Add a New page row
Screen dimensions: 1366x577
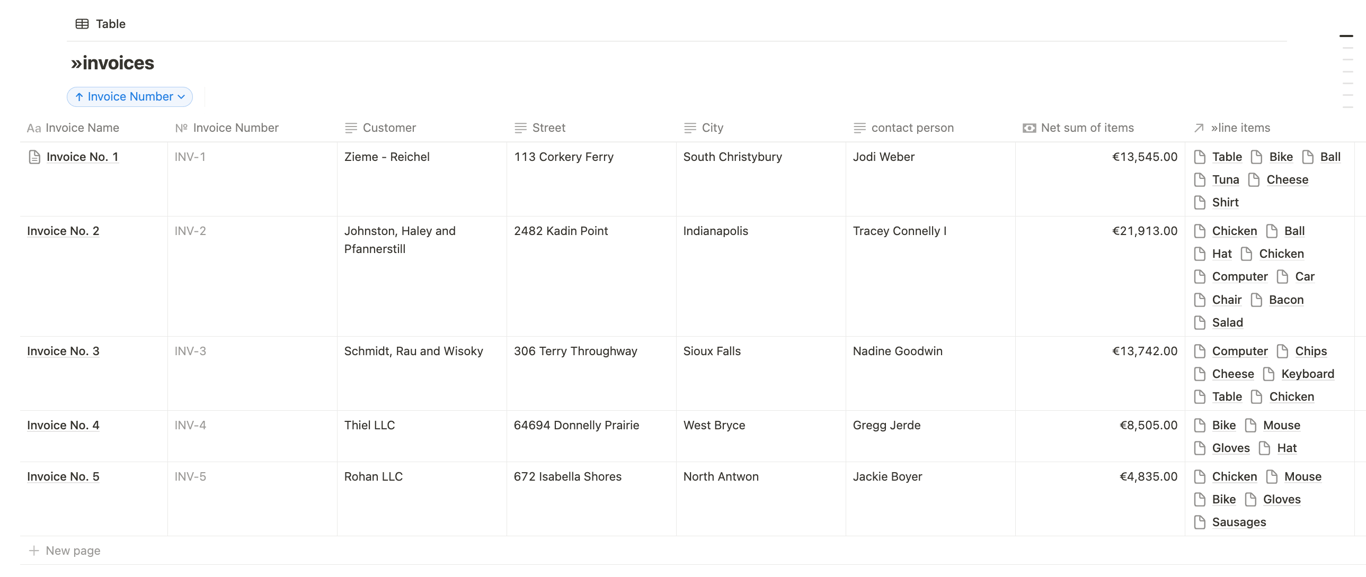tap(72, 551)
